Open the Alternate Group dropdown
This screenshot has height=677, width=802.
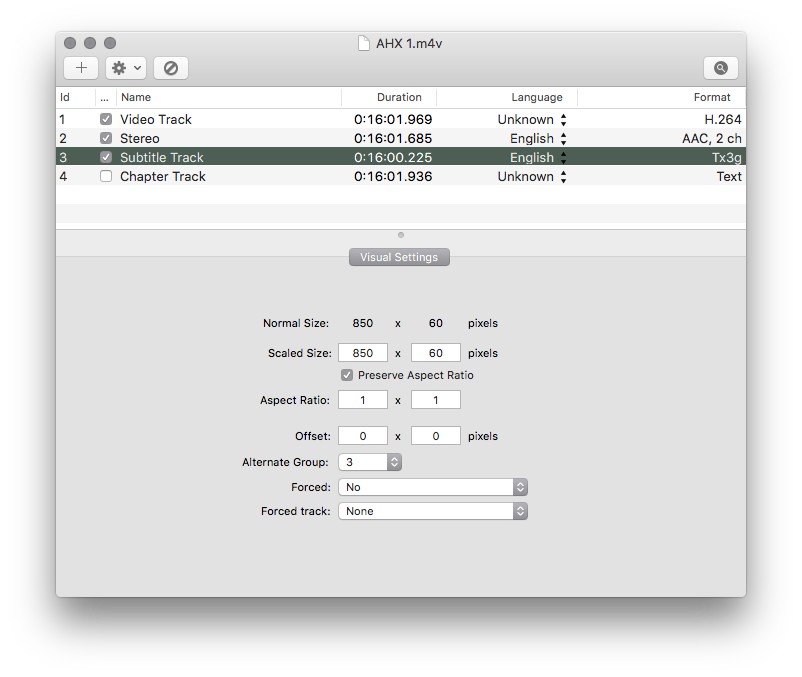pyautogui.click(x=370, y=462)
